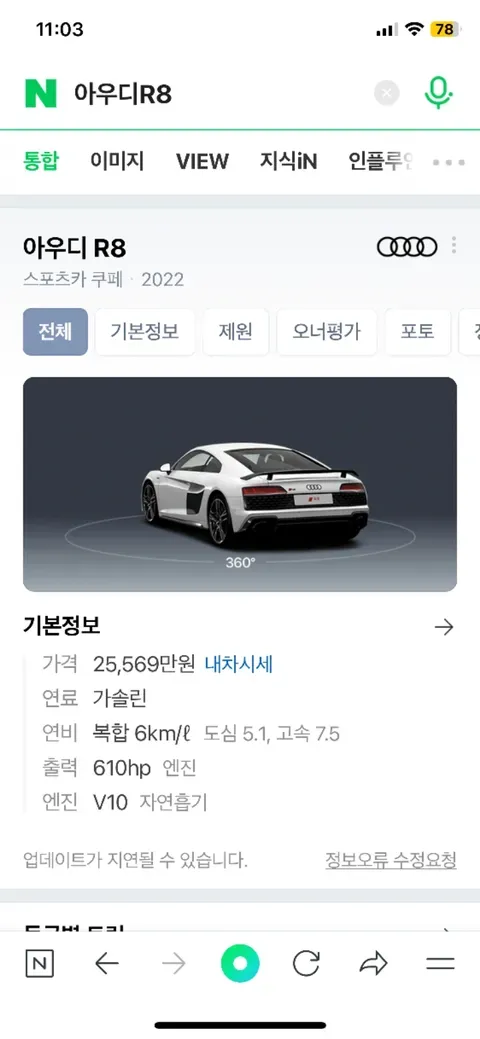Image resolution: width=480 pixels, height=1039 pixels.
Task: Tap the Naver home N icon in bottom bar
Action: (40, 964)
